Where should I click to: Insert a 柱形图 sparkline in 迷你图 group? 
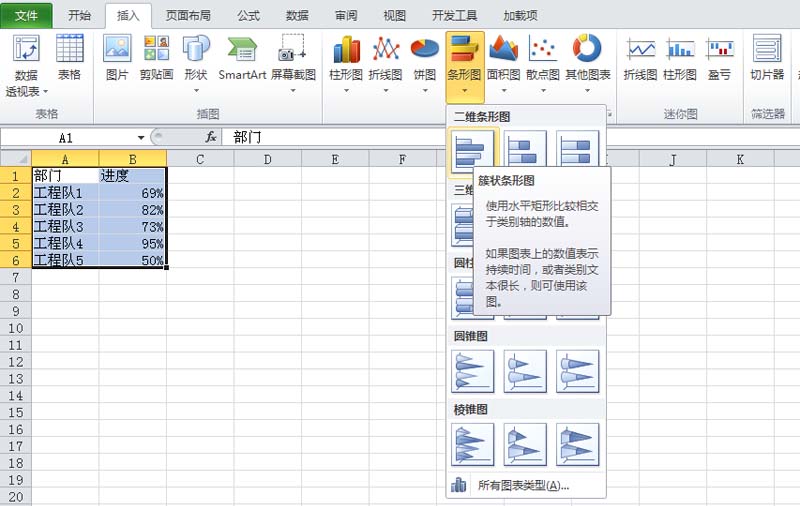coord(680,57)
